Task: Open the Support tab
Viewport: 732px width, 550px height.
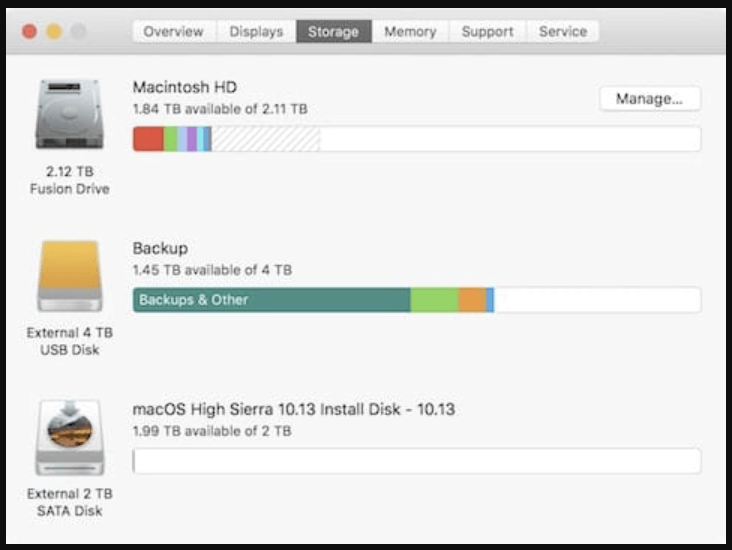Action: (x=487, y=32)
